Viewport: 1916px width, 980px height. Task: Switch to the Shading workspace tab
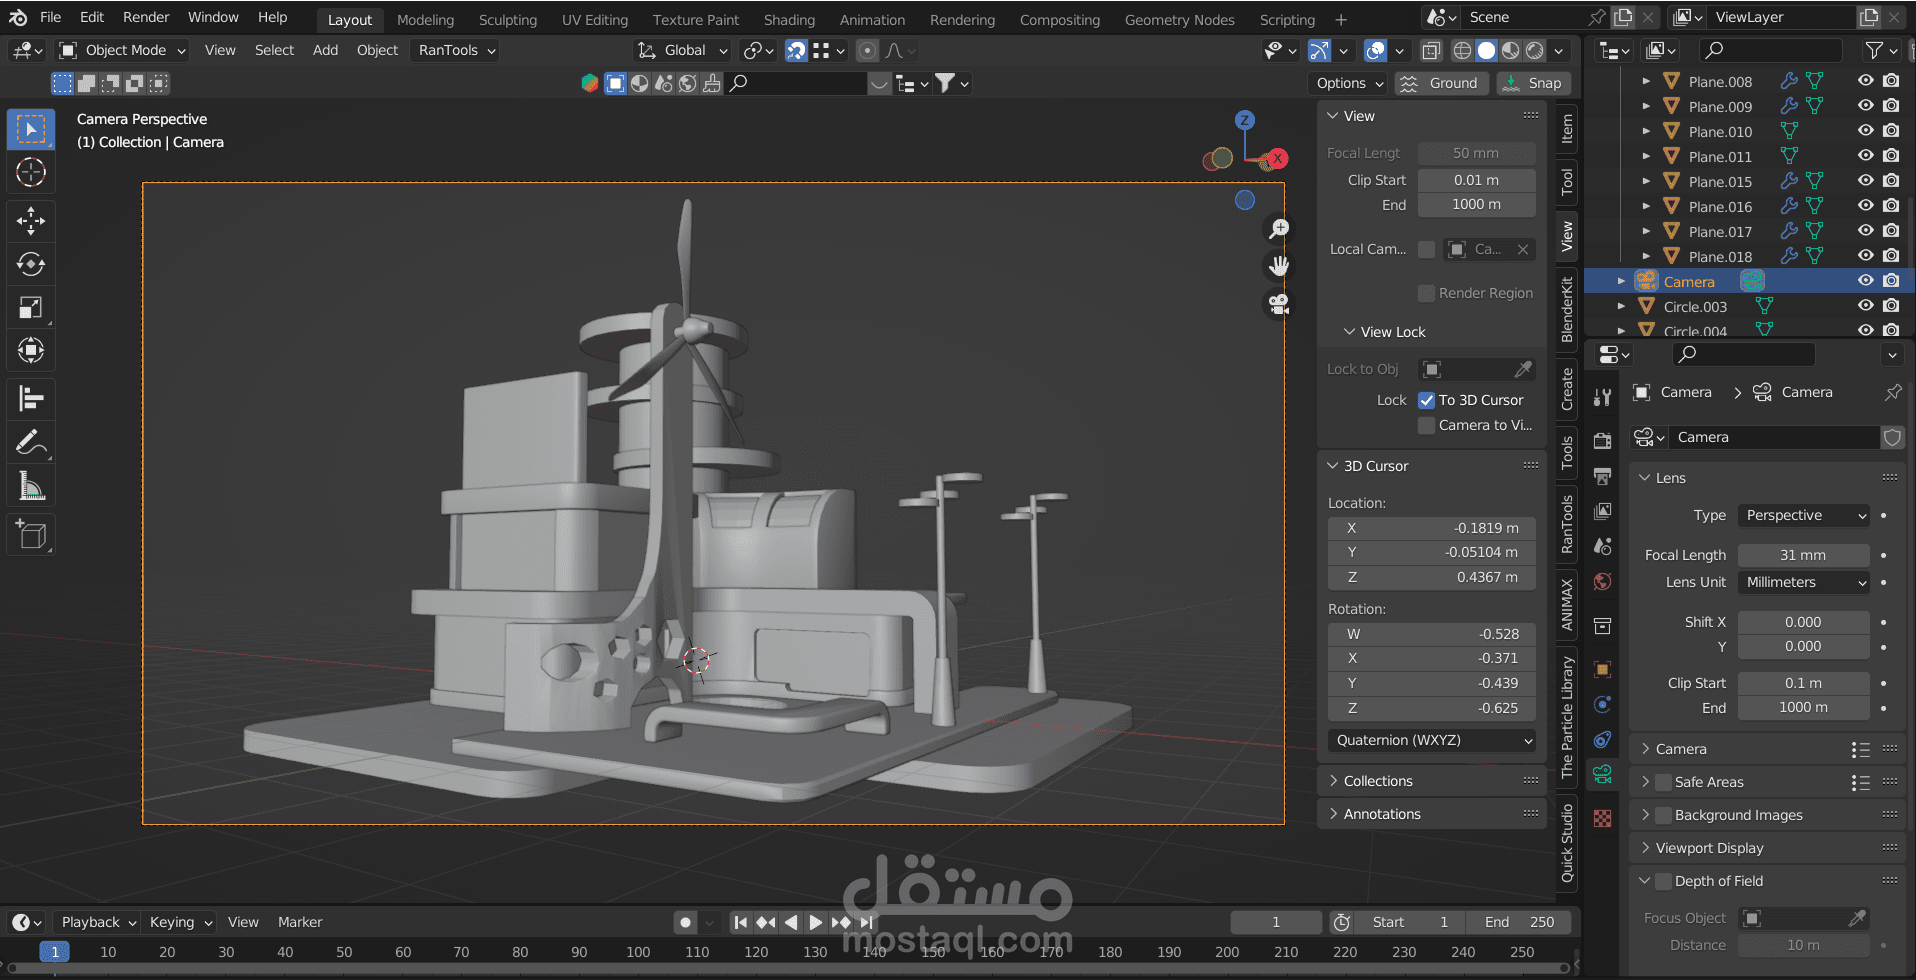(x=788, y=19)
